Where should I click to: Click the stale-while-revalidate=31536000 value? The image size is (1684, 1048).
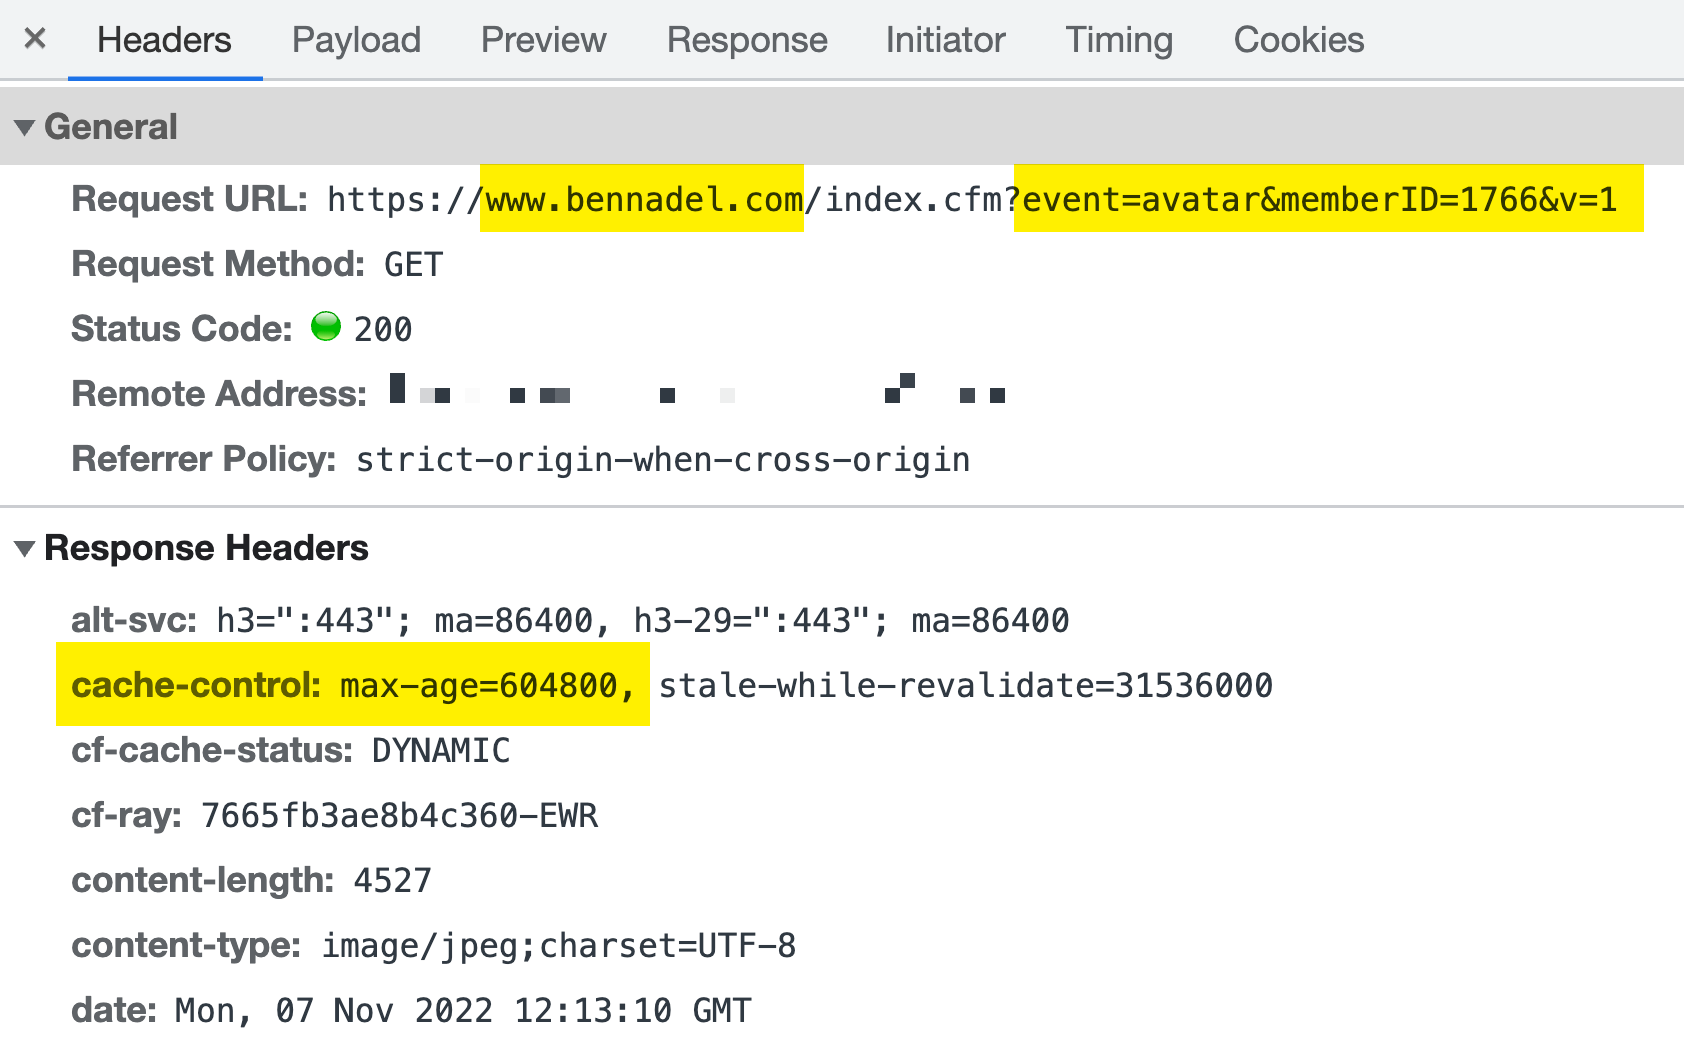click(x=965, y=686)
